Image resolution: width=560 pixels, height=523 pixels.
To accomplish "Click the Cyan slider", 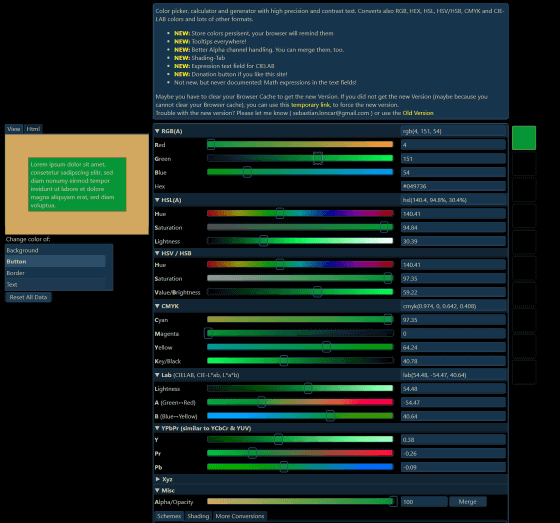I will (x=300, y=320).
